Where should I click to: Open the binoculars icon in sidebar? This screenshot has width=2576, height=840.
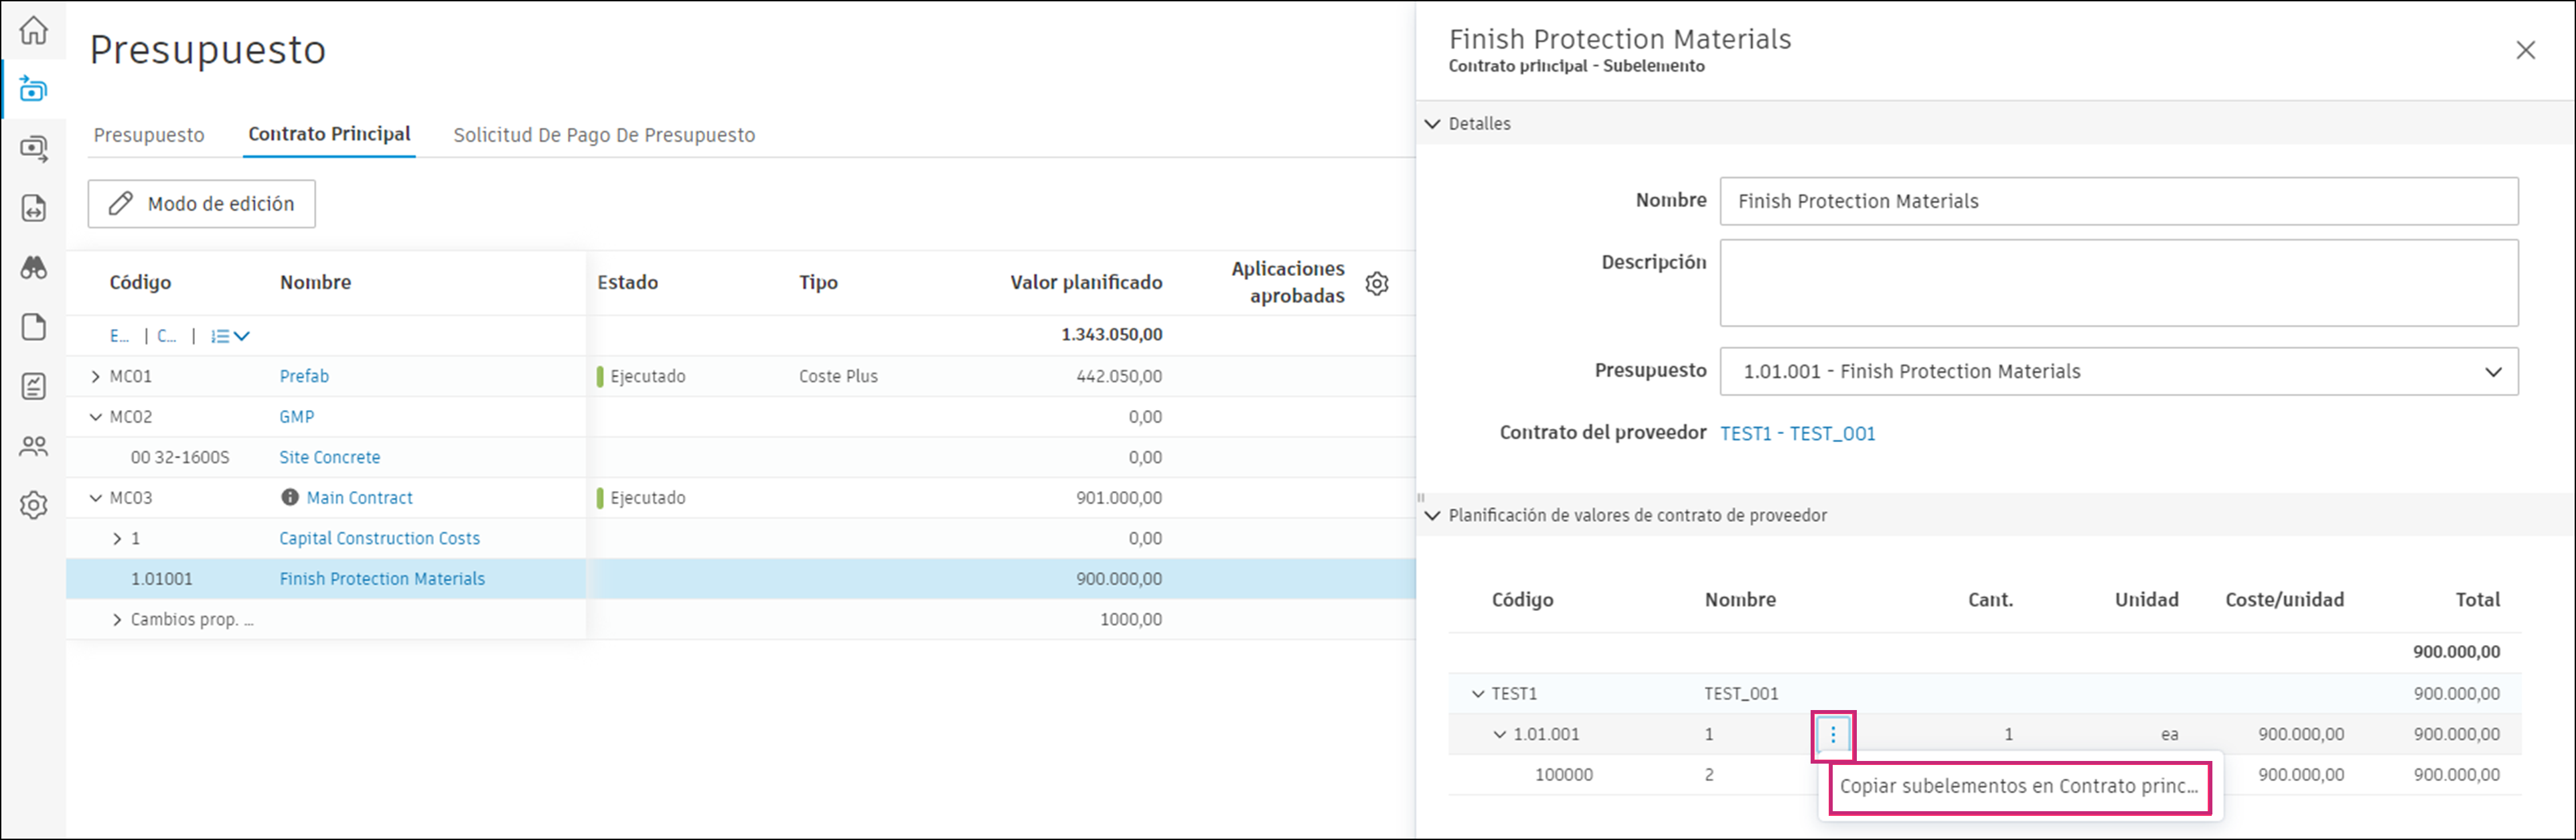(x=34, y=267)
